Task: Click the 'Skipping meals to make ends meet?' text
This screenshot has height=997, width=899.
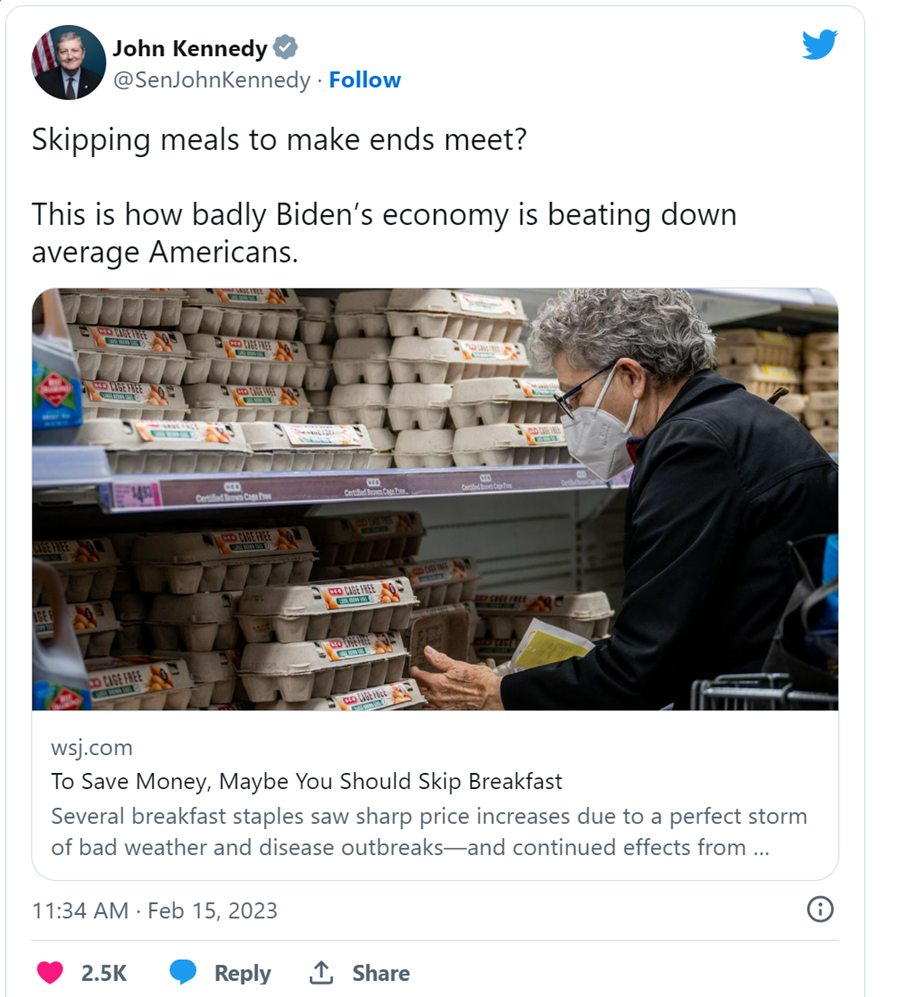Action: click(x=278, y=139)
